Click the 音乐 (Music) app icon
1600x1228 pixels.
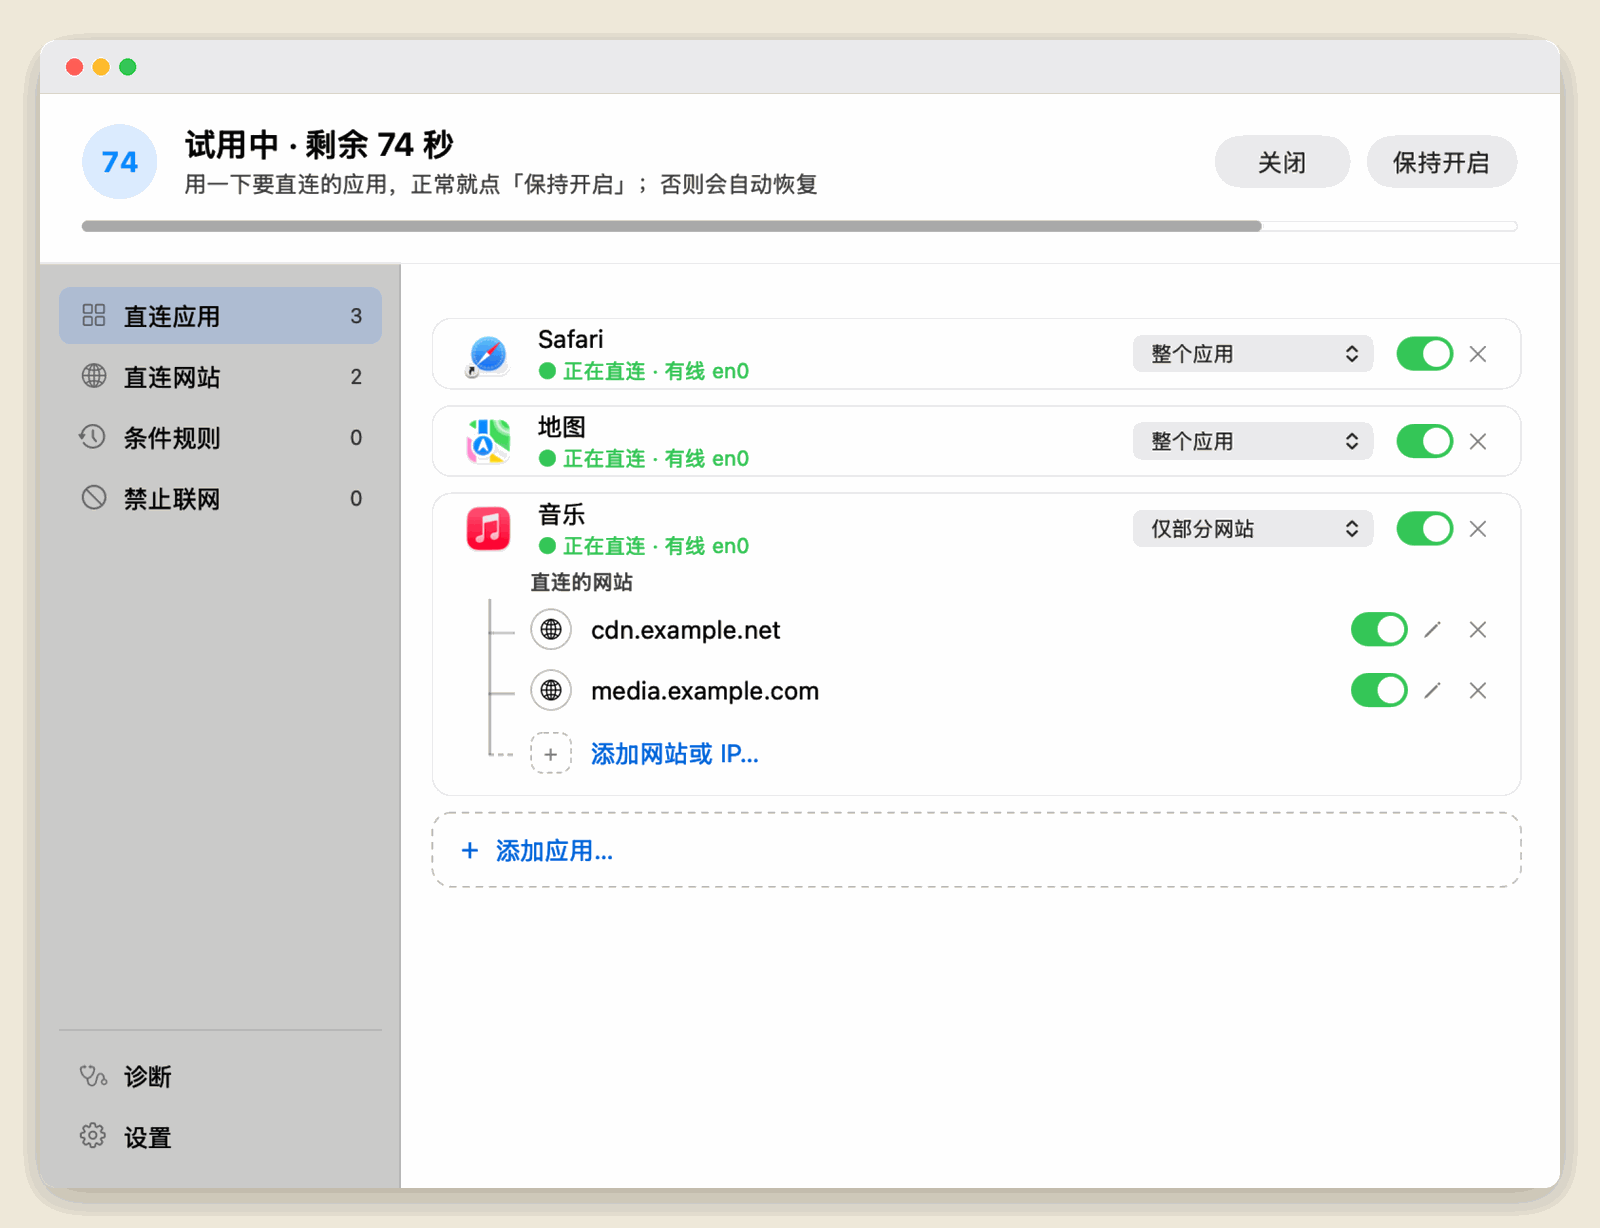(488, 529)
